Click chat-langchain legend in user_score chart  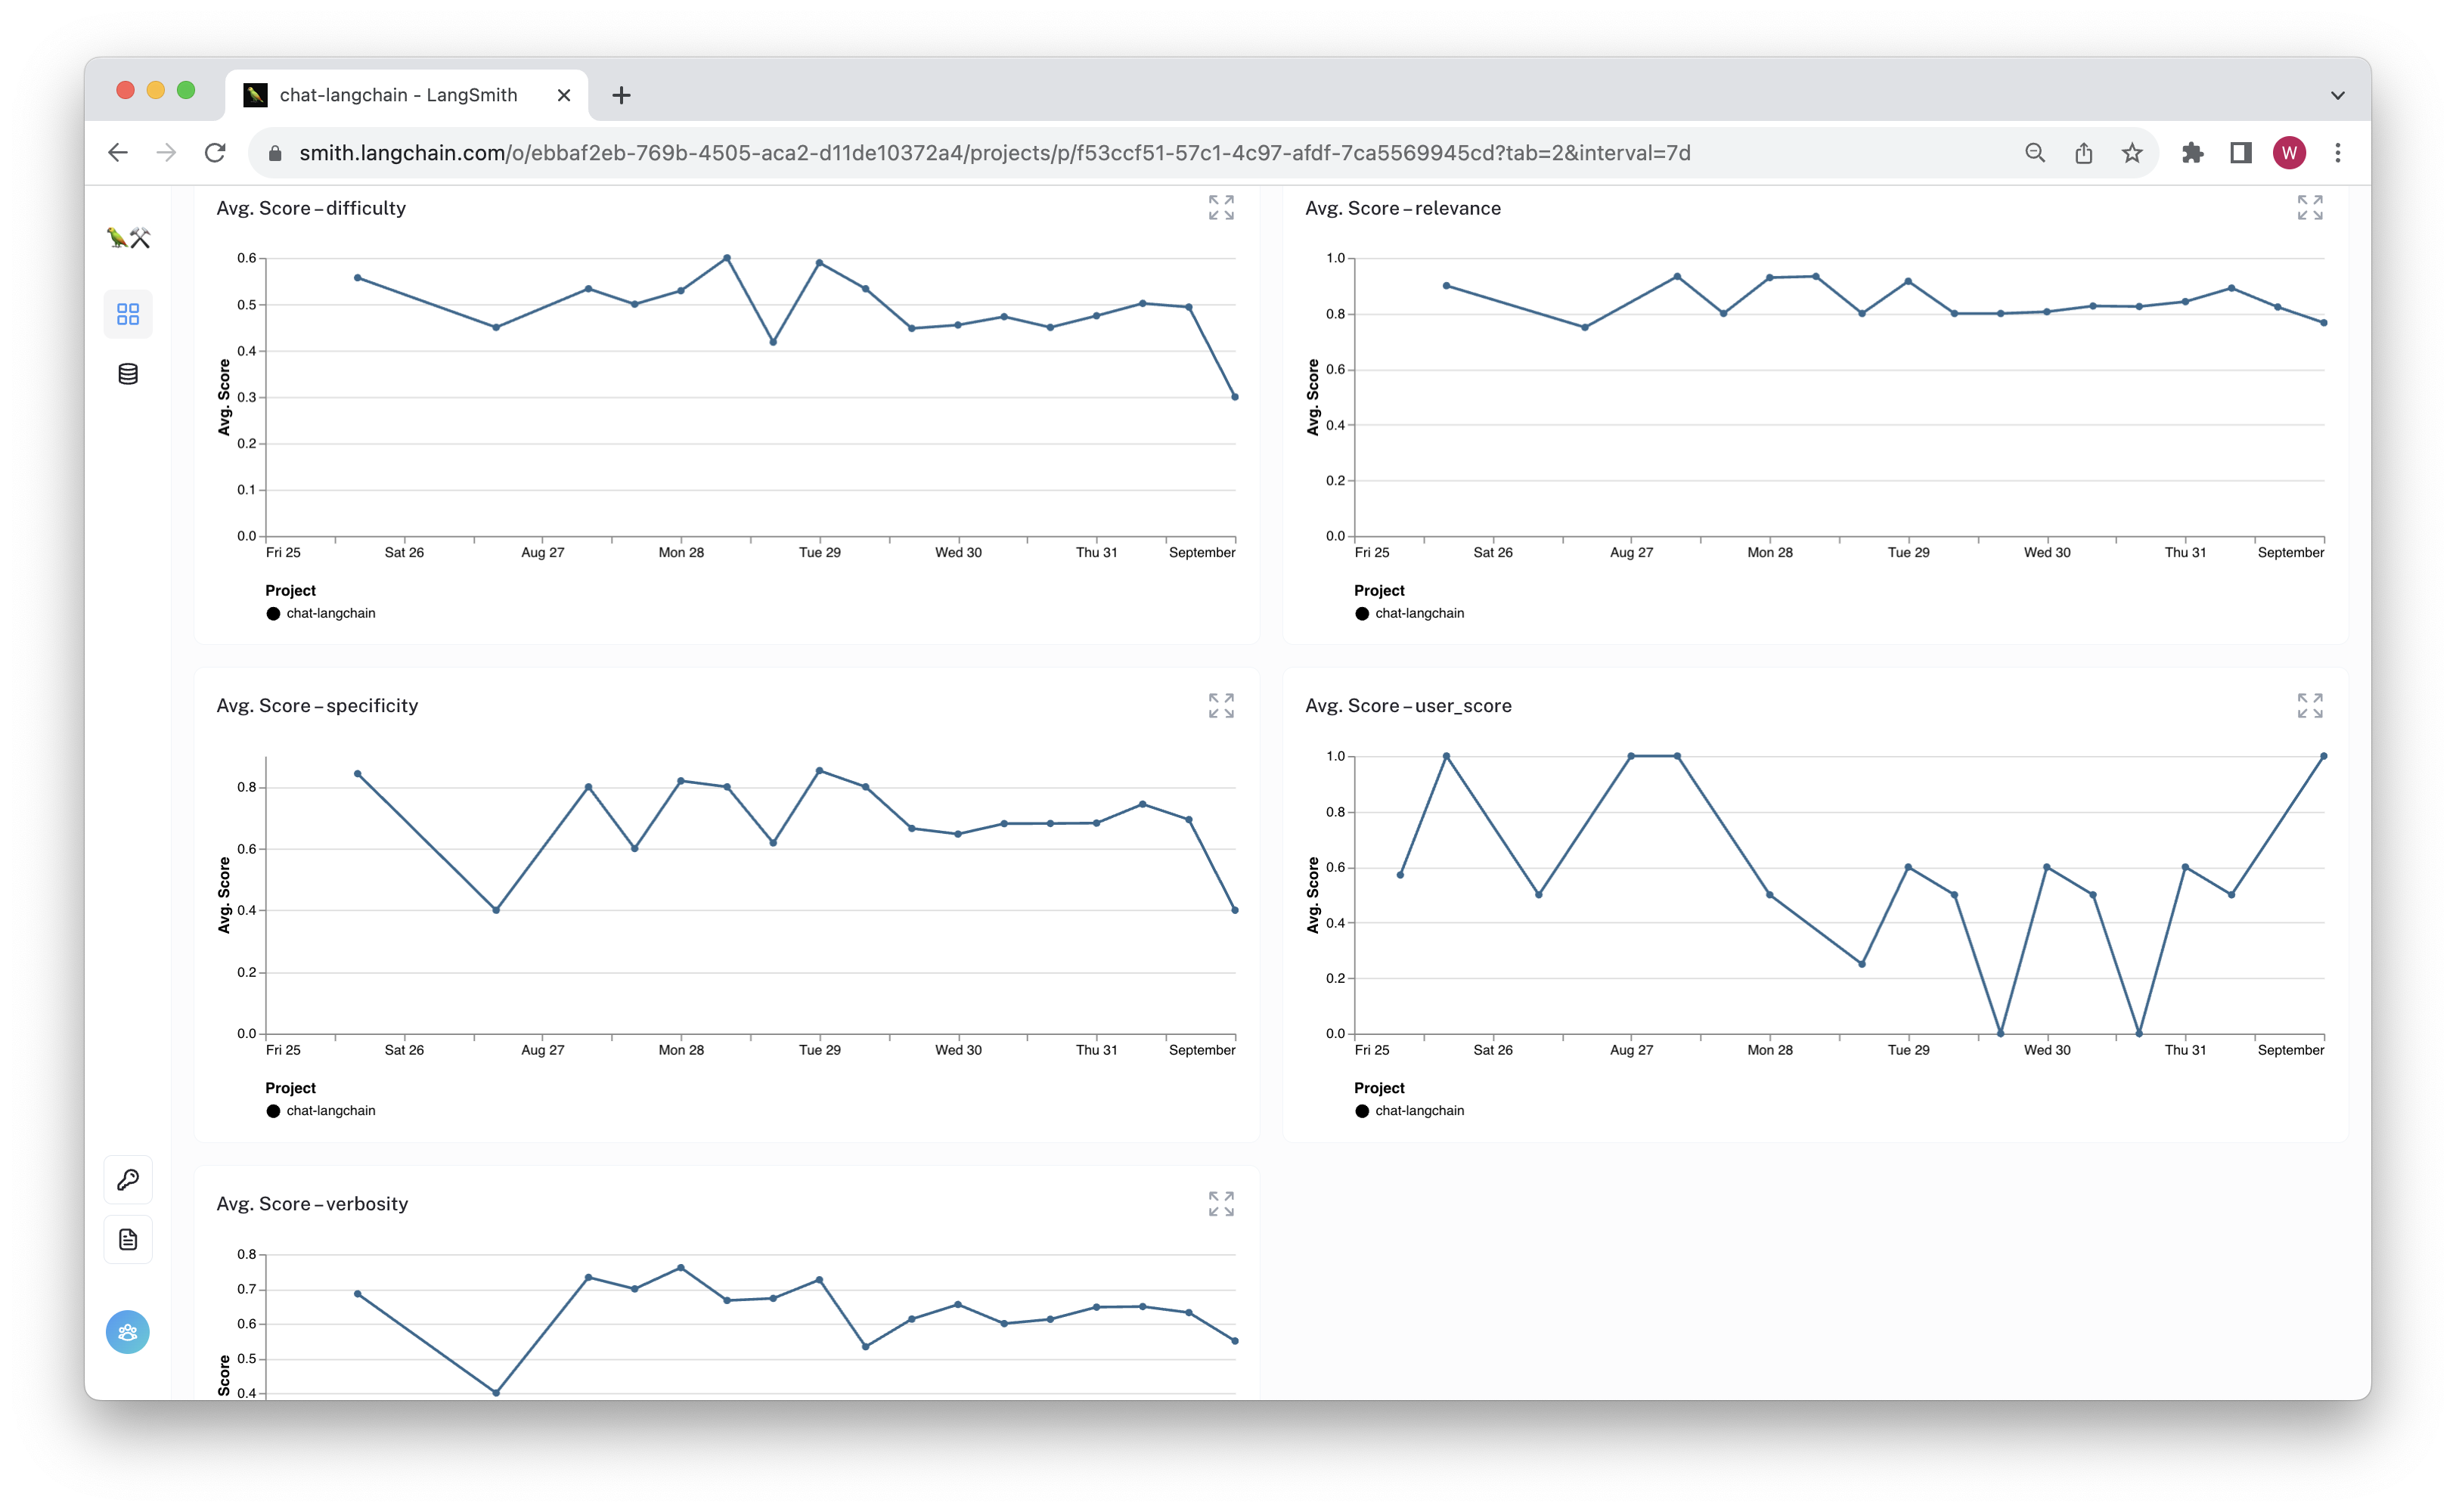point(1410,1111)
